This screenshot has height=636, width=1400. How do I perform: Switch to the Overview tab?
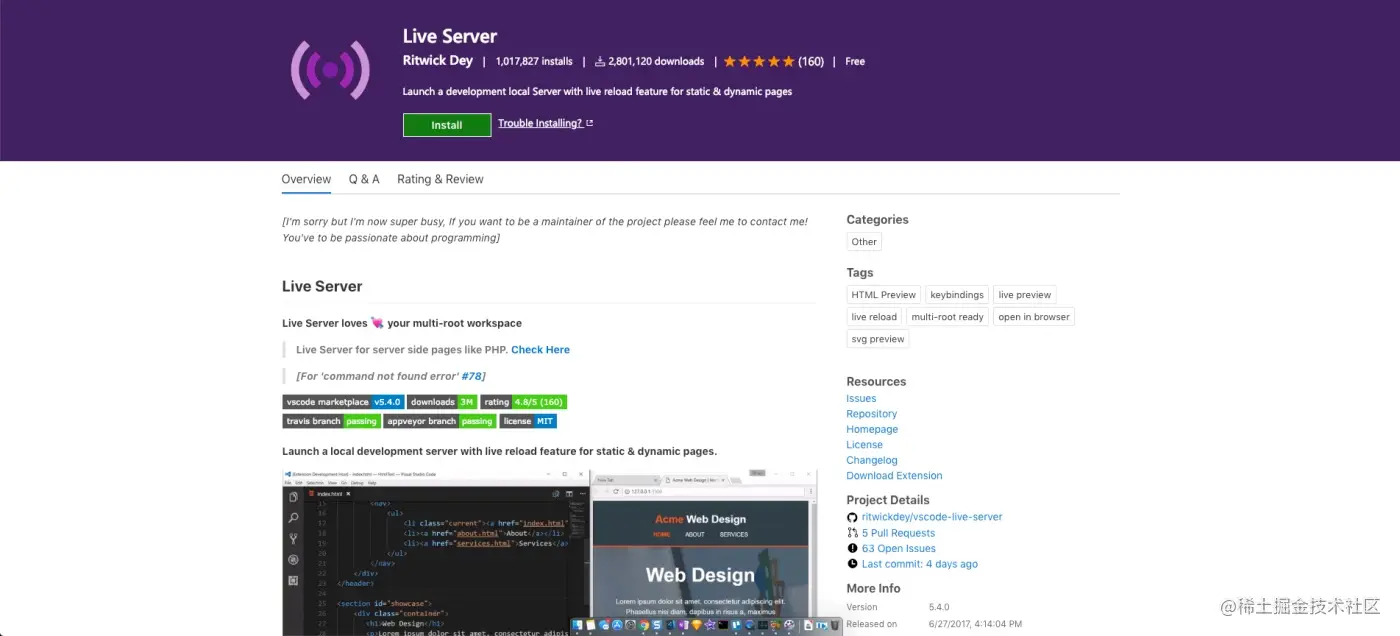pyautogui.click(x=306, y=179)
